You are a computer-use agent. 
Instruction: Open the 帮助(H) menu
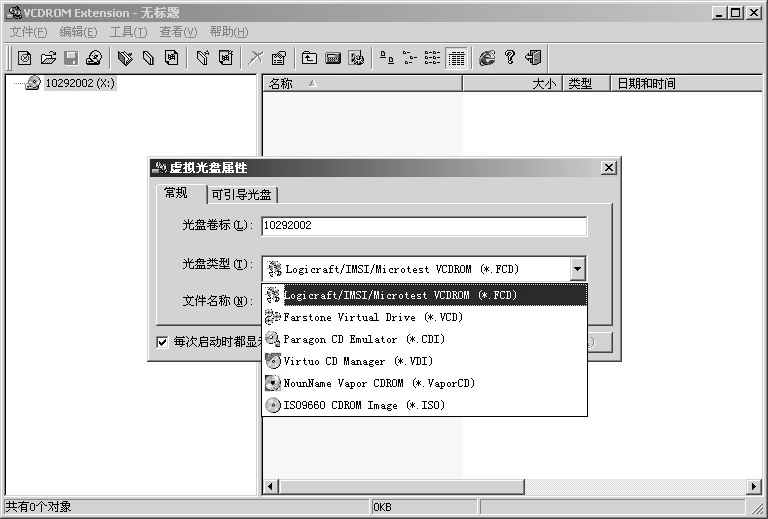pos(229,32)
